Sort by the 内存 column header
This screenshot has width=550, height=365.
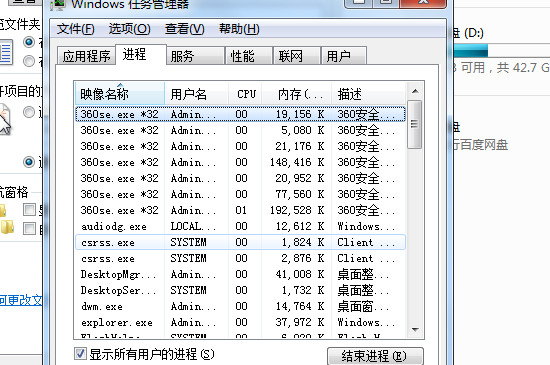pyautogui.click(x=296, y=94)
